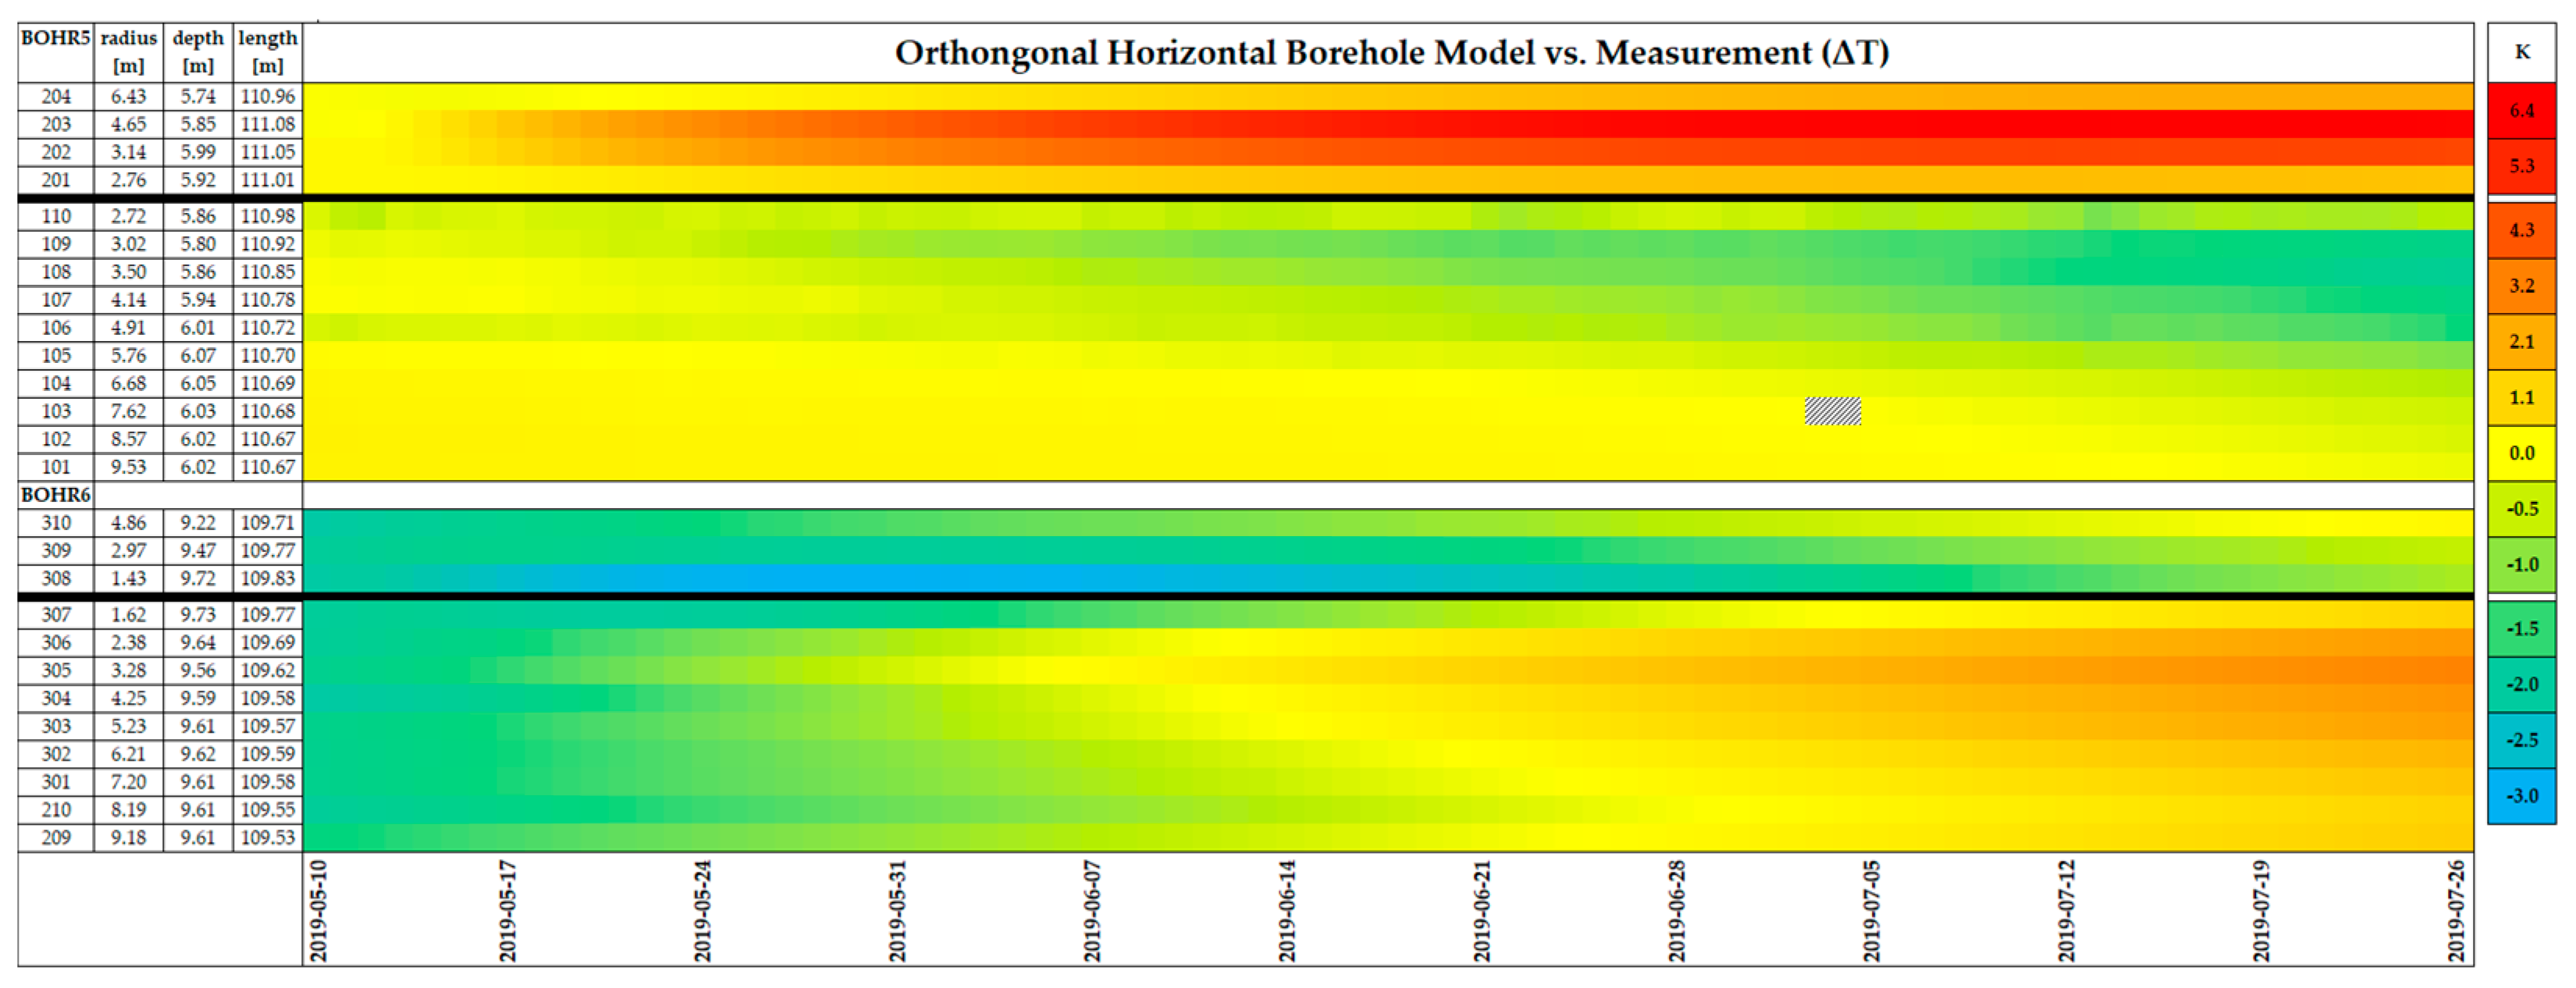Click the gray hatched cell in heatmap

point(1832,411)
